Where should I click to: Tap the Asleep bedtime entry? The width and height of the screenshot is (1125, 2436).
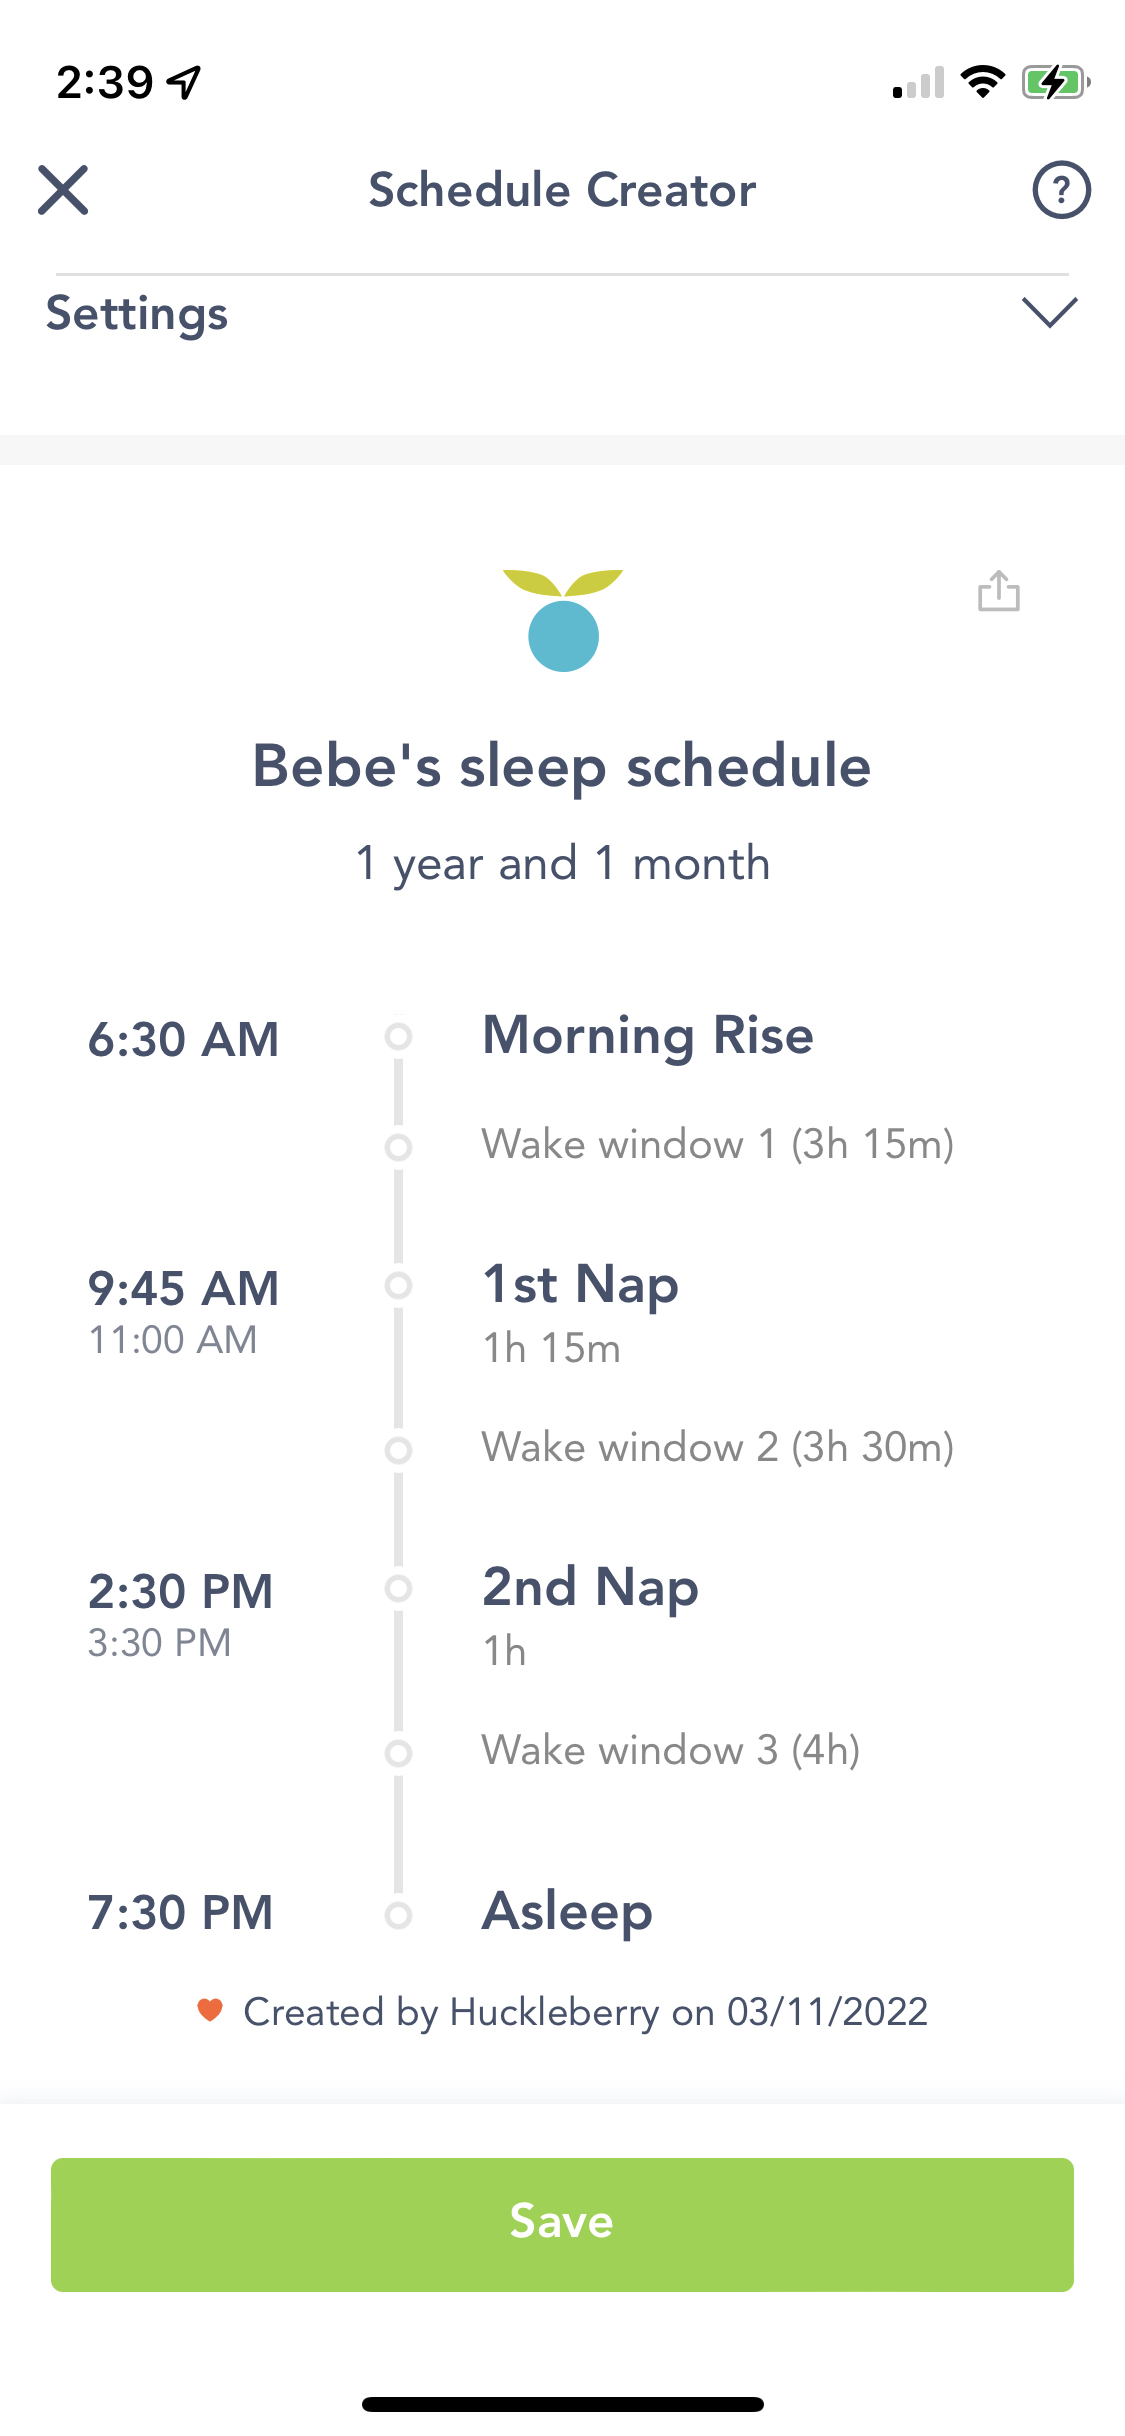pos(567,1912)
